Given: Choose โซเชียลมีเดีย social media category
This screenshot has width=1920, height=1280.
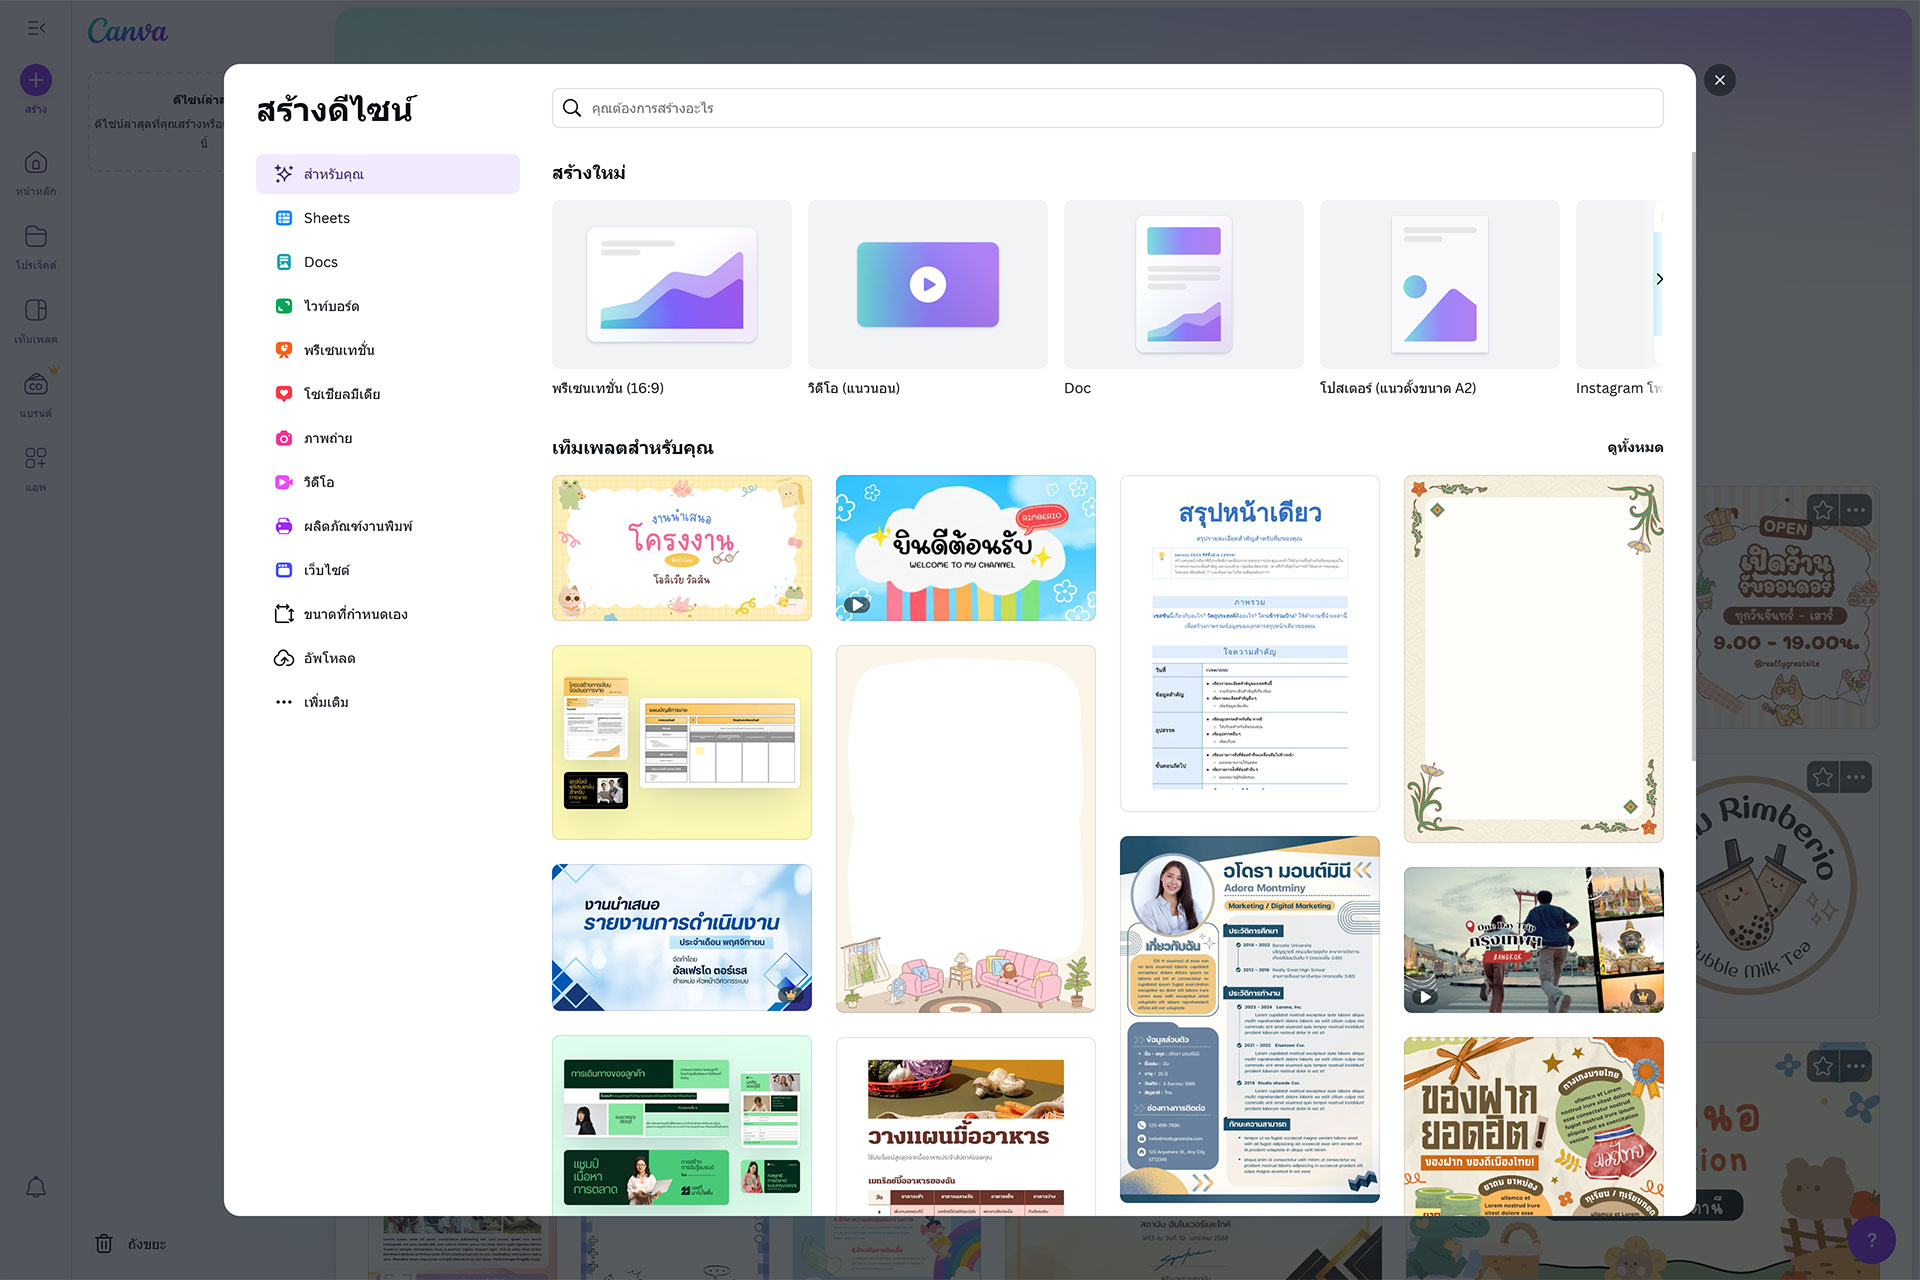Looking at the screenshot, I should coord(341,394).
